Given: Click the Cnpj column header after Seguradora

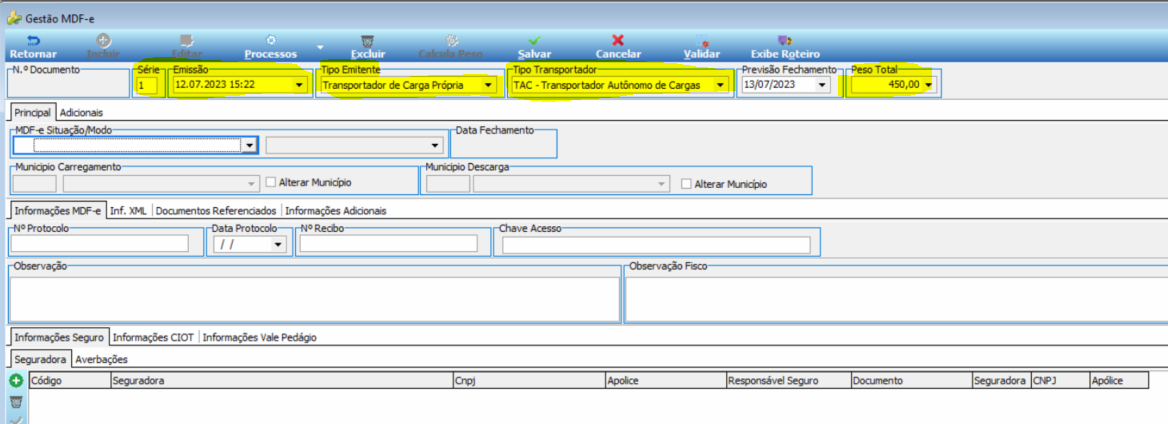Looking at the screenshot, I should point(530,381).
